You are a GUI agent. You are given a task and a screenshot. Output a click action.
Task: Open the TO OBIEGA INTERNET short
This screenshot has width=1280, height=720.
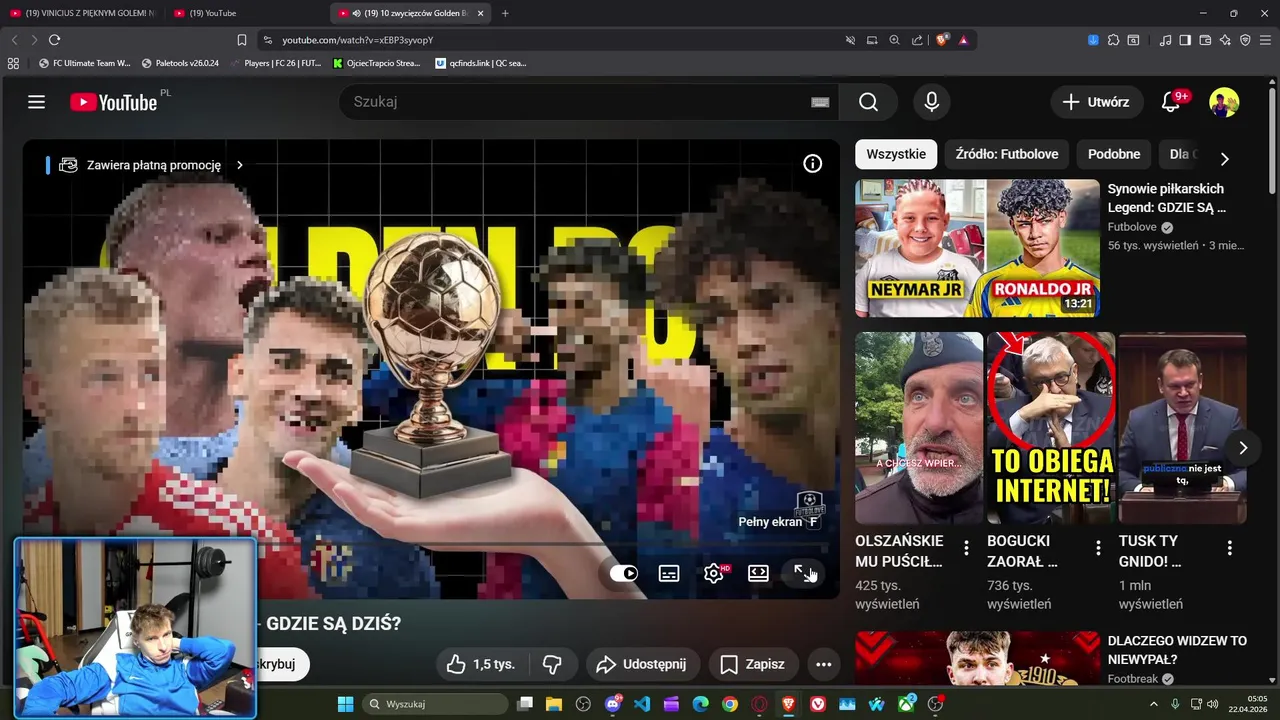pos(1050,428)
